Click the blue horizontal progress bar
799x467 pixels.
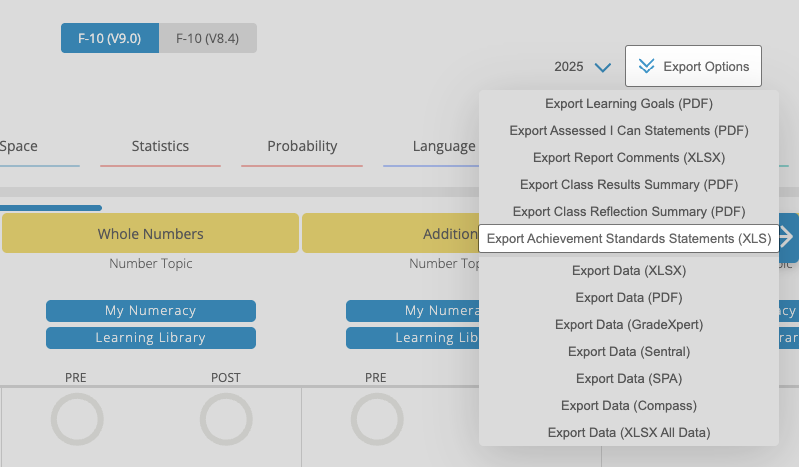click(50, 208)
